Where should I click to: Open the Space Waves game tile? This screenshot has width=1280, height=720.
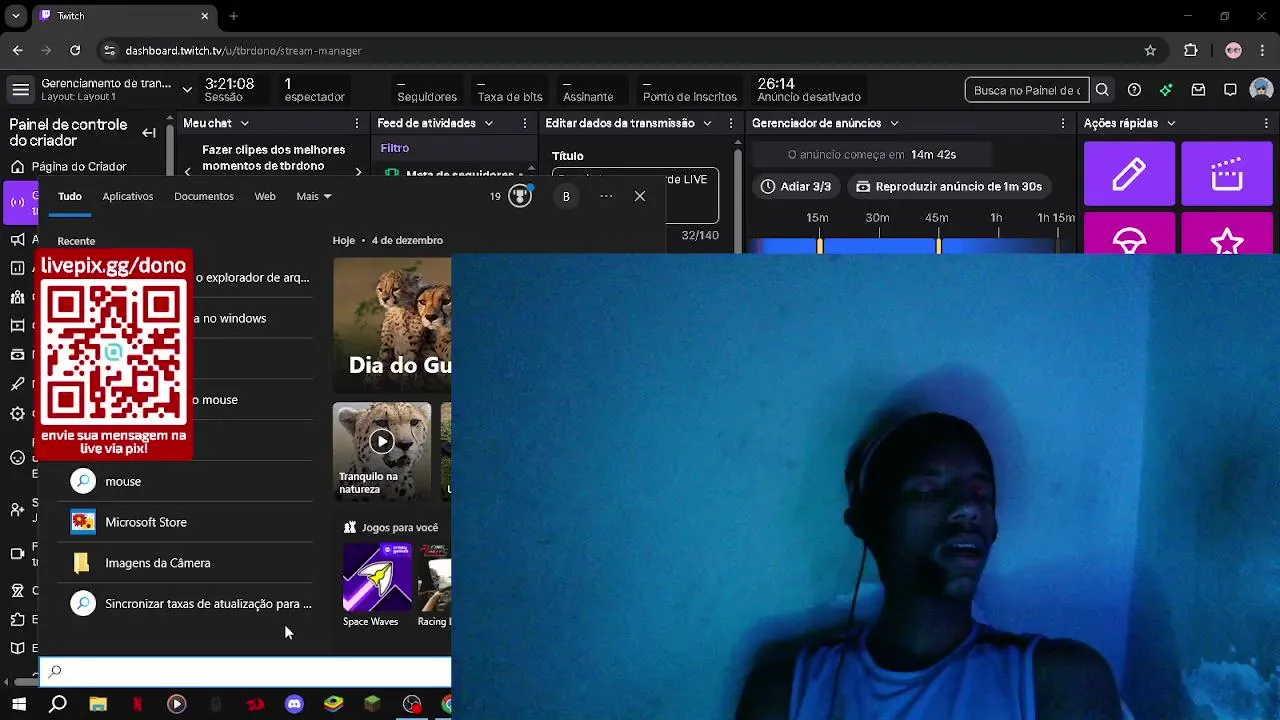(377, 585)
